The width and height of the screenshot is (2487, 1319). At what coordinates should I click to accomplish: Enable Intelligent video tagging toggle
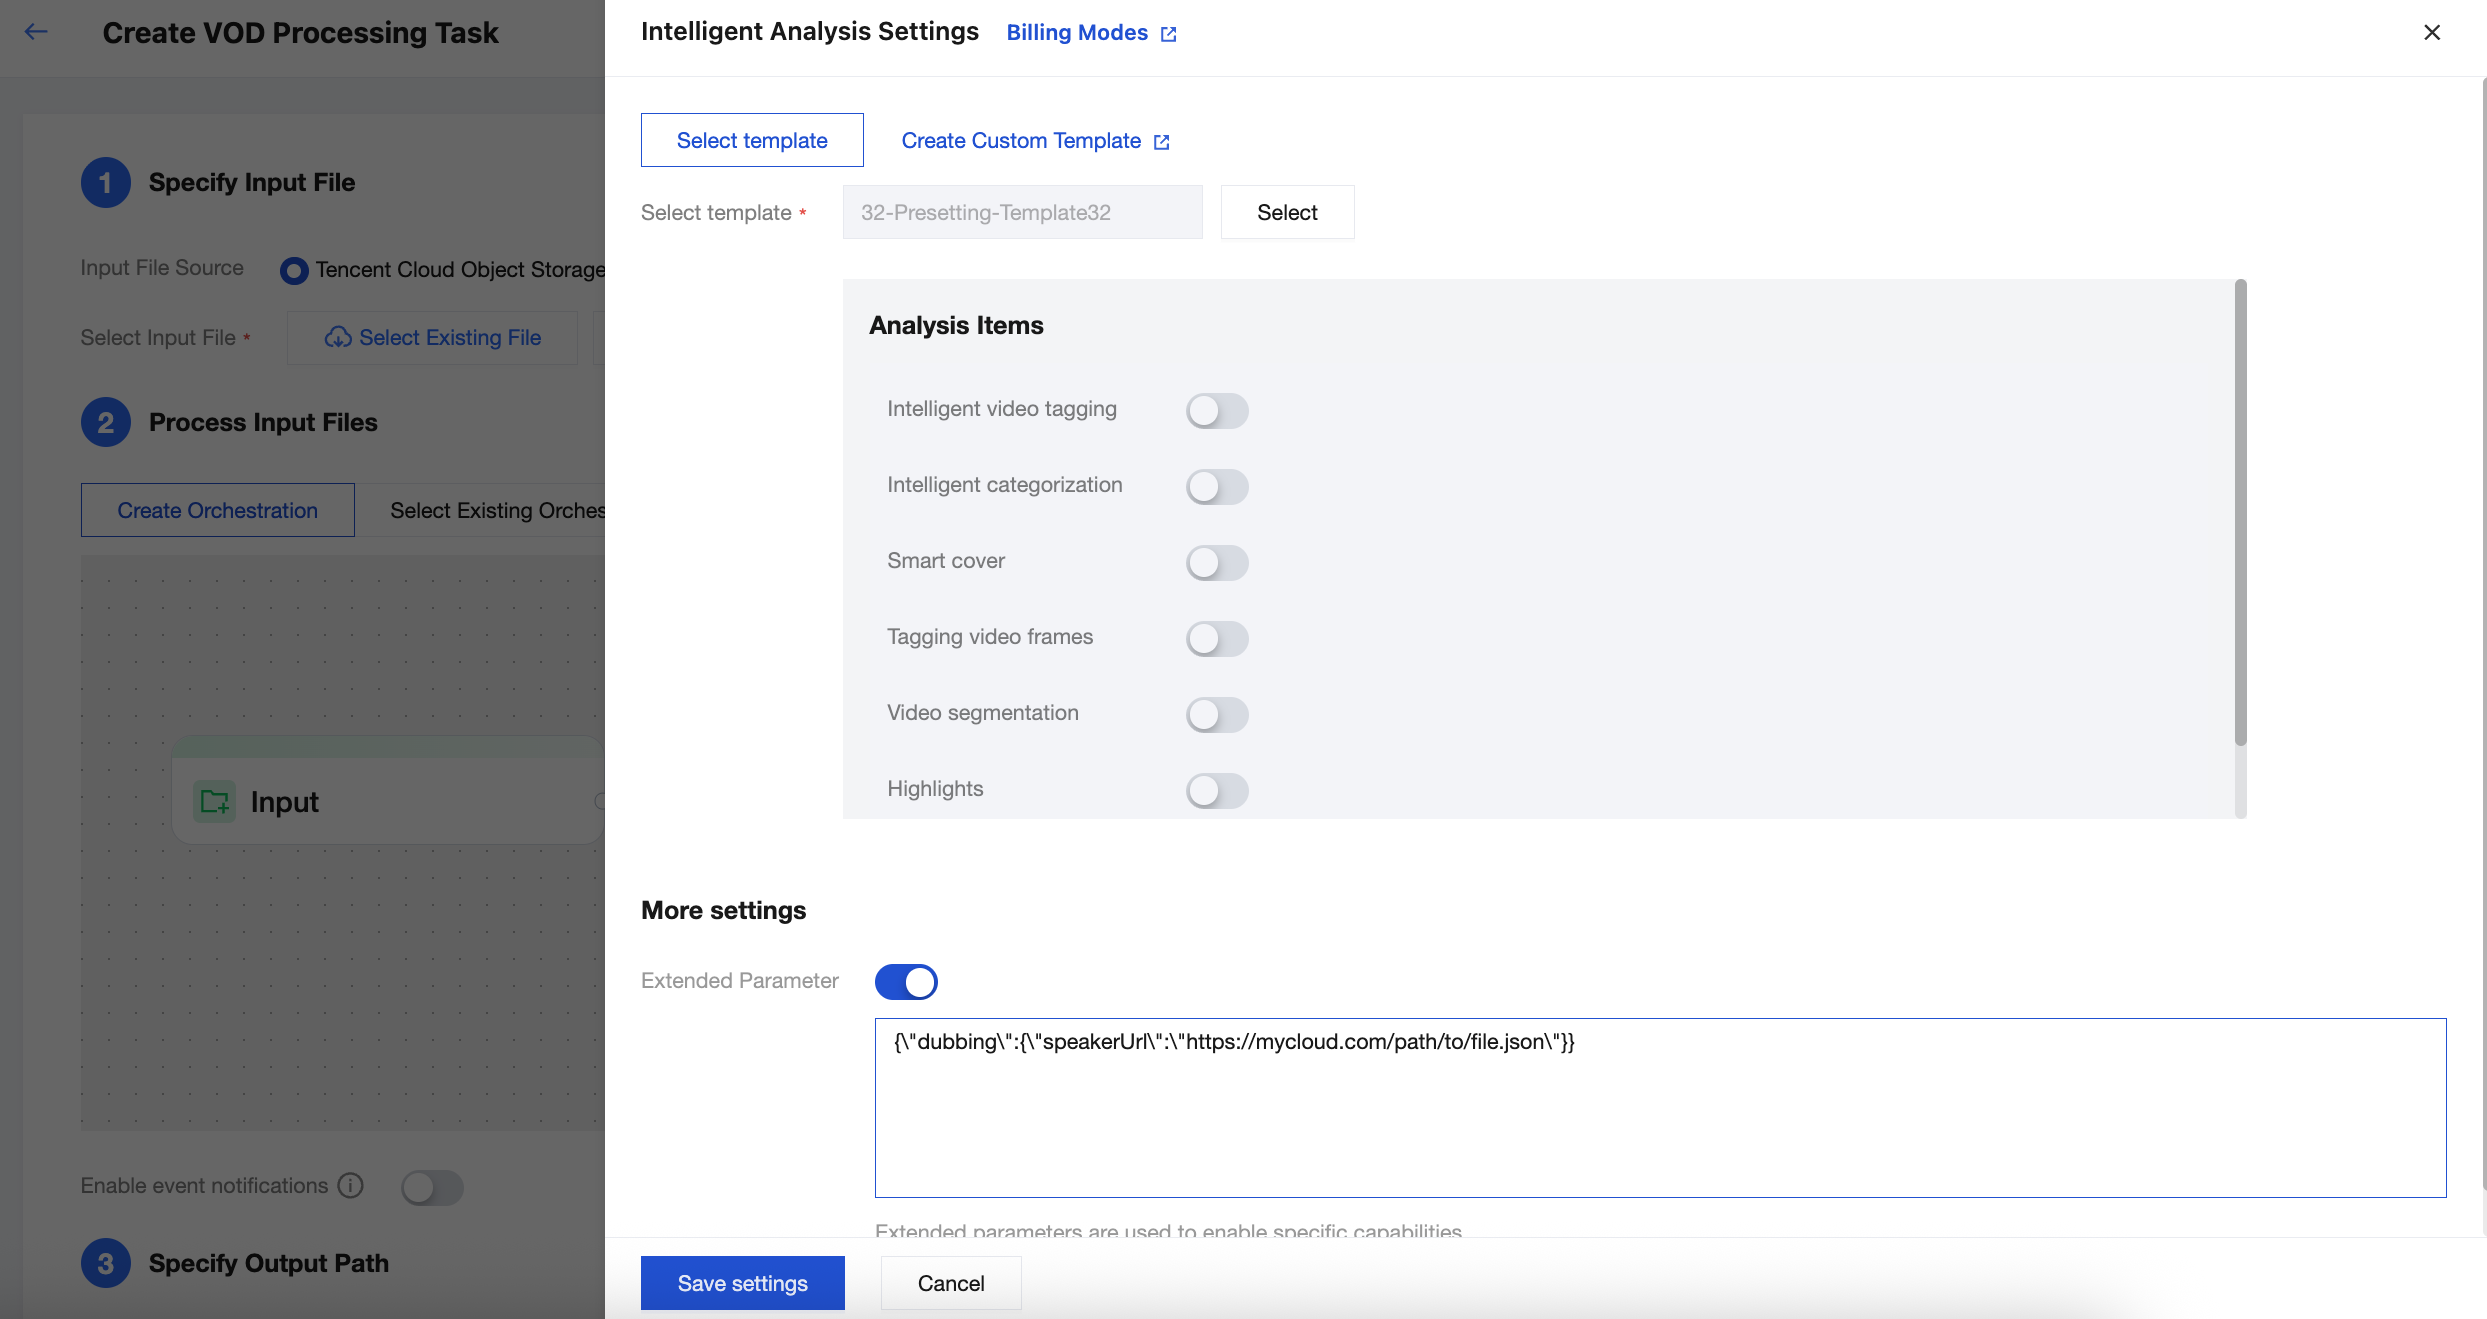1216,411
